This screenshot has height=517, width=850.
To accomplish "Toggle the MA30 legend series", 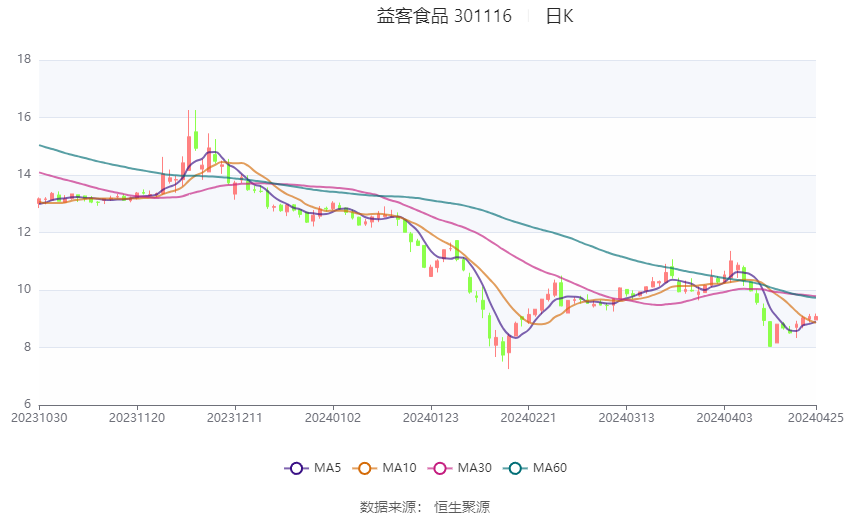I will (460, 468).
